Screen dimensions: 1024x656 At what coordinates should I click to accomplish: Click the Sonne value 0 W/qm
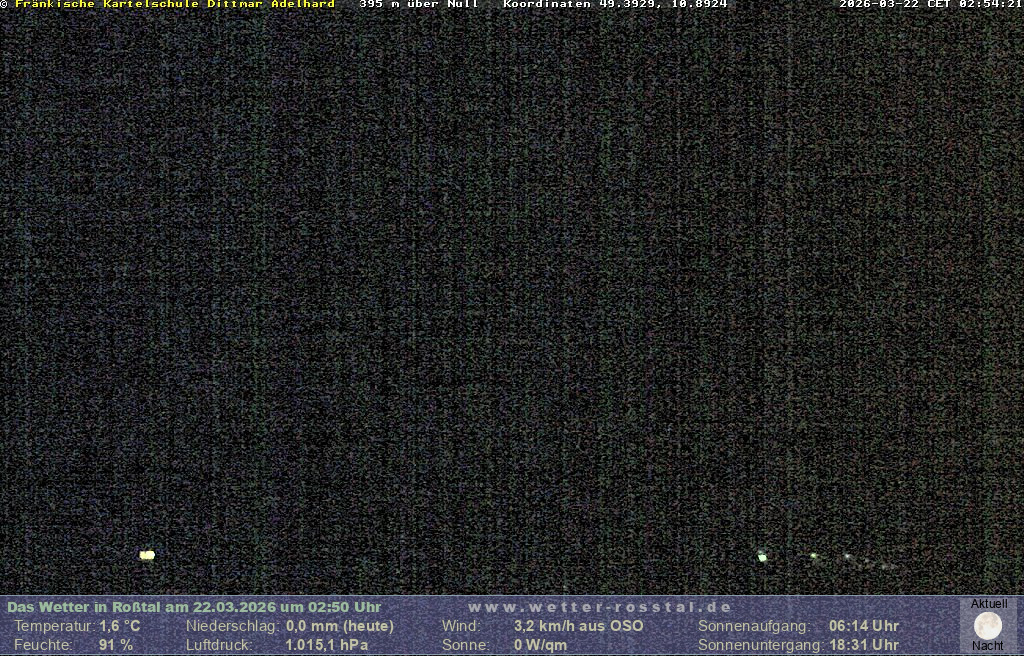pos(540,645)
